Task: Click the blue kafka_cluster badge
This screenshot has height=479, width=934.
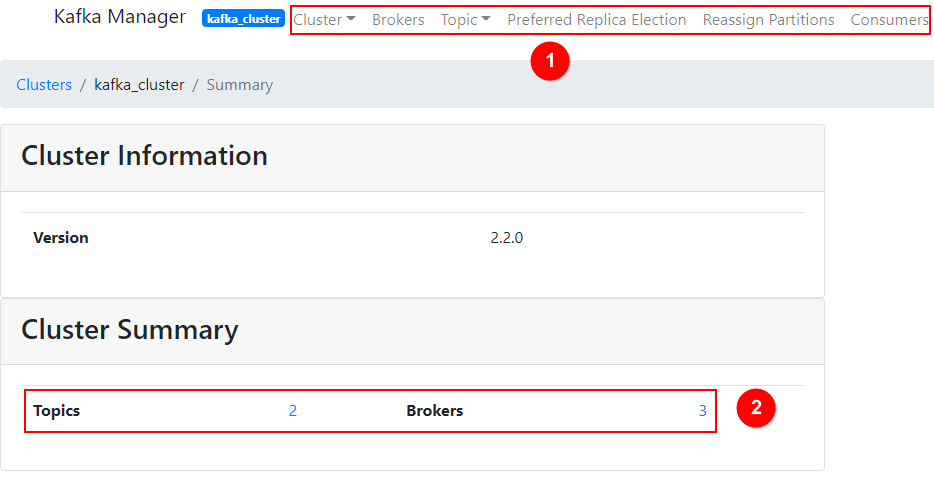Action: pyautogui.click(x=244, y=19)
